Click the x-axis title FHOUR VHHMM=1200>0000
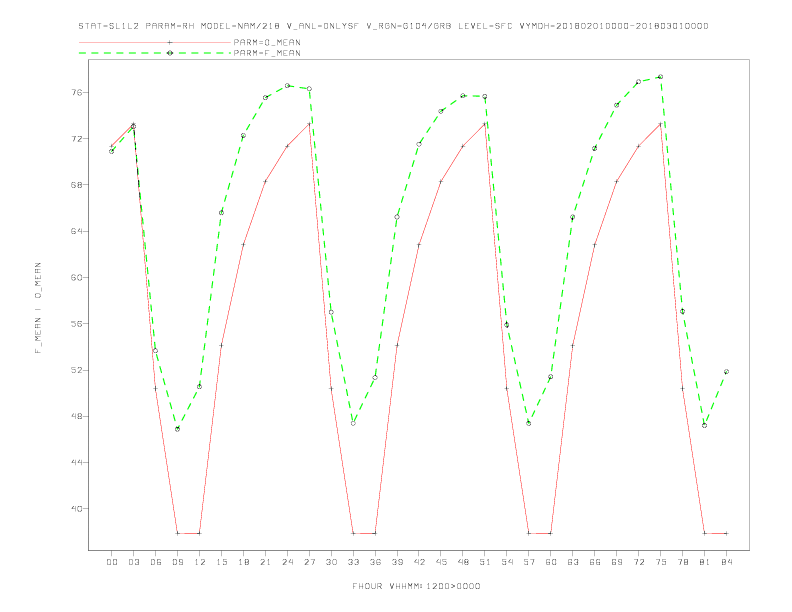The image size is (792, 612). [x=416, y=586]
